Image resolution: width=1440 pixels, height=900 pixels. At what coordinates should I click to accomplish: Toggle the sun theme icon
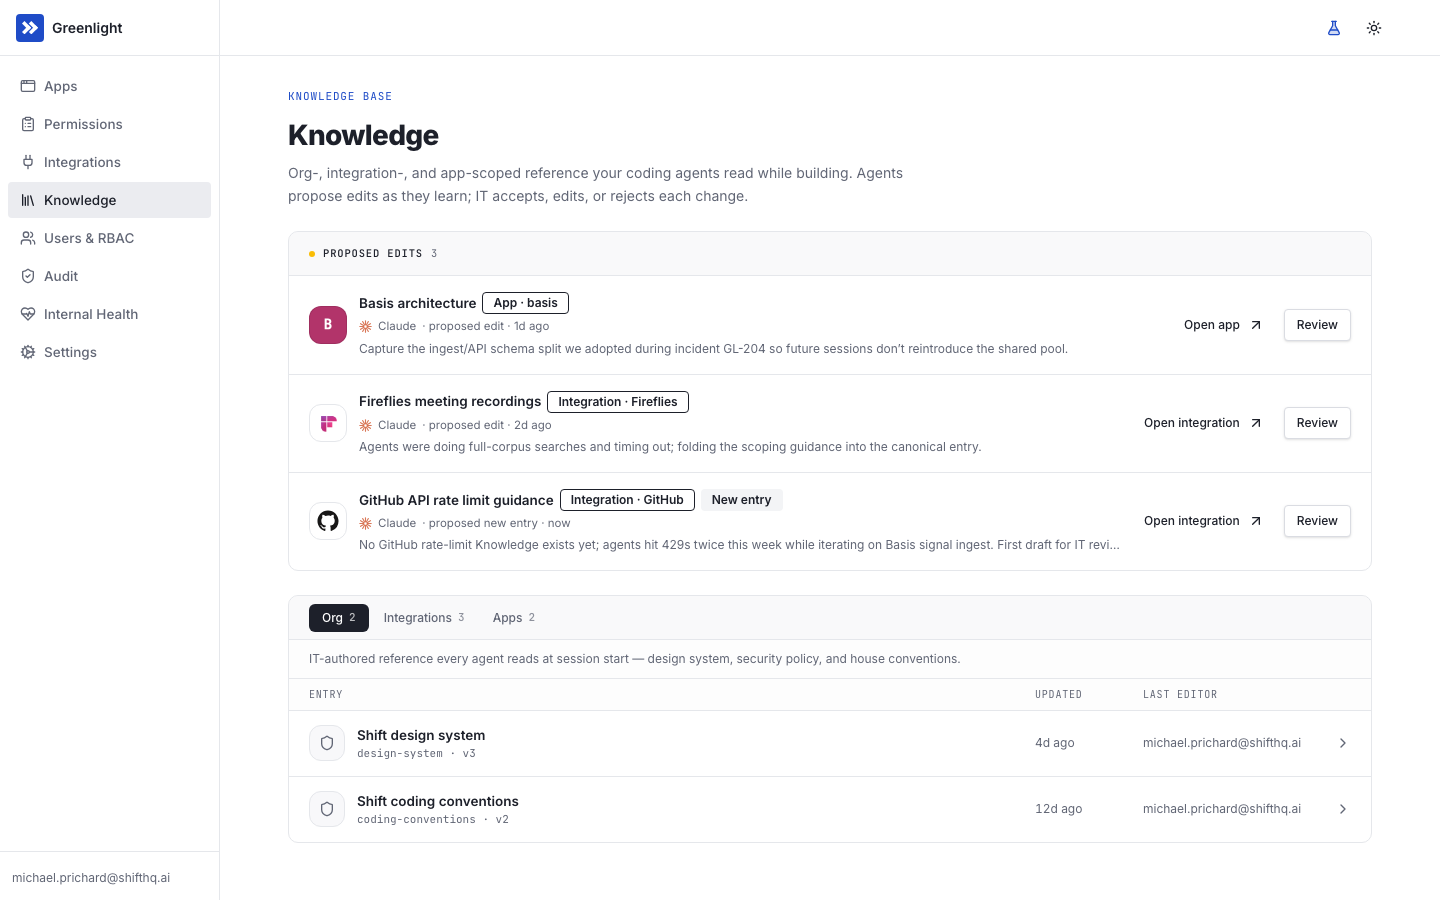(x=1374, y=28)
